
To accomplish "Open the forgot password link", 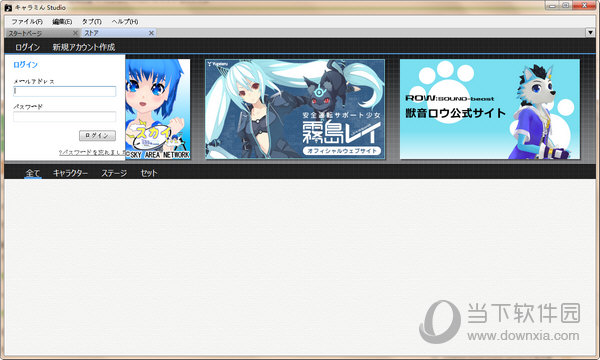I will click(x=92, y=152).
